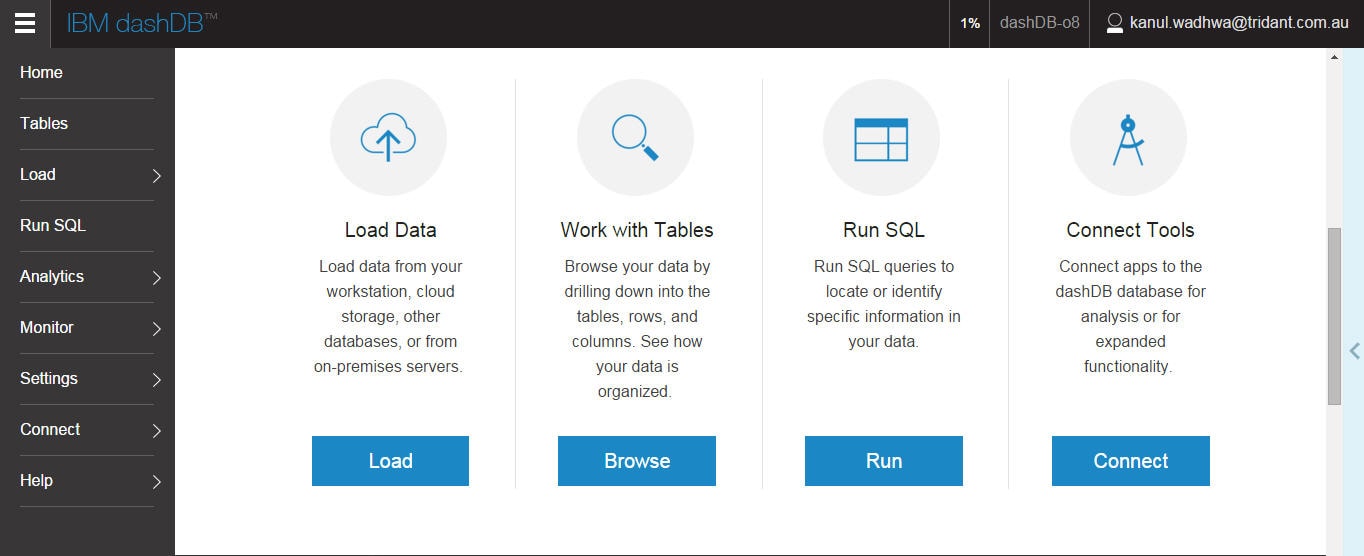Click the blue Load button
1364x556 pixels.
click(x=390, y=461)
